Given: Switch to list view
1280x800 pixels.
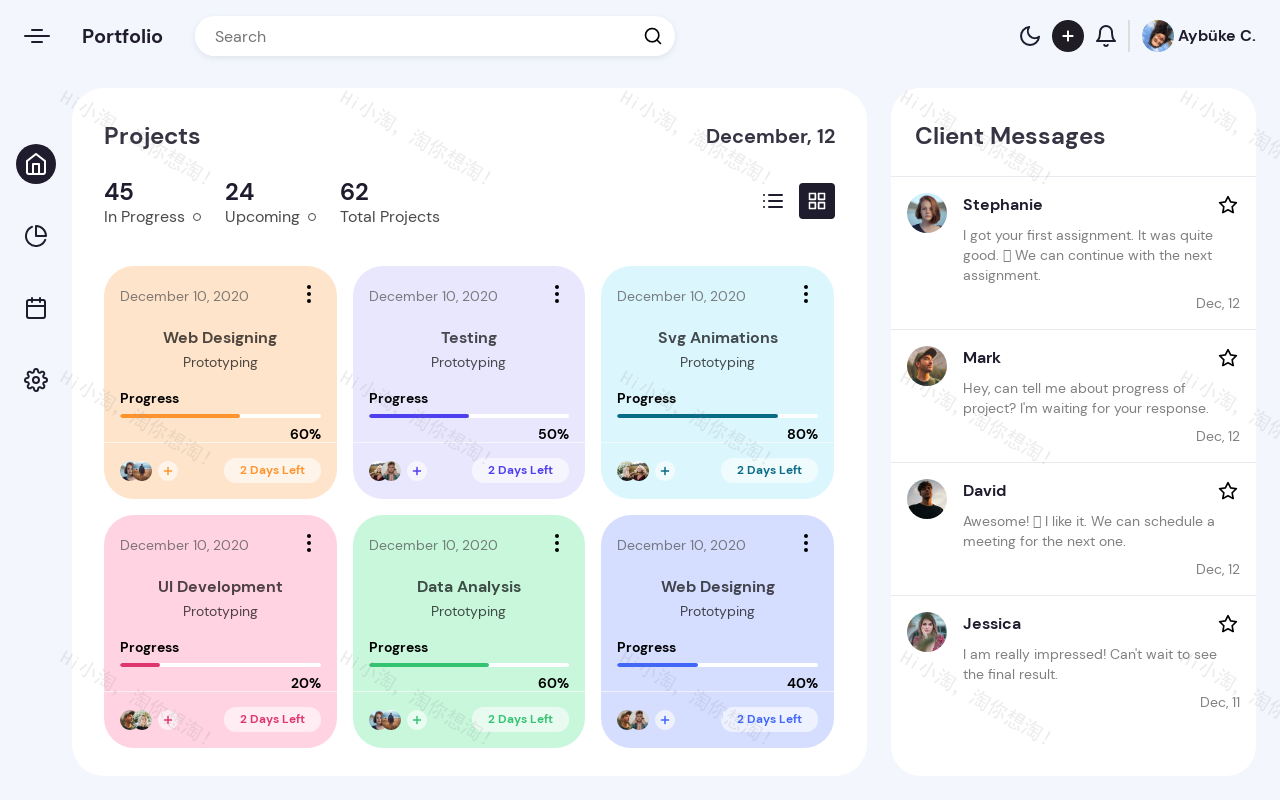Looking at the screenshot, I should click(773, 201).
